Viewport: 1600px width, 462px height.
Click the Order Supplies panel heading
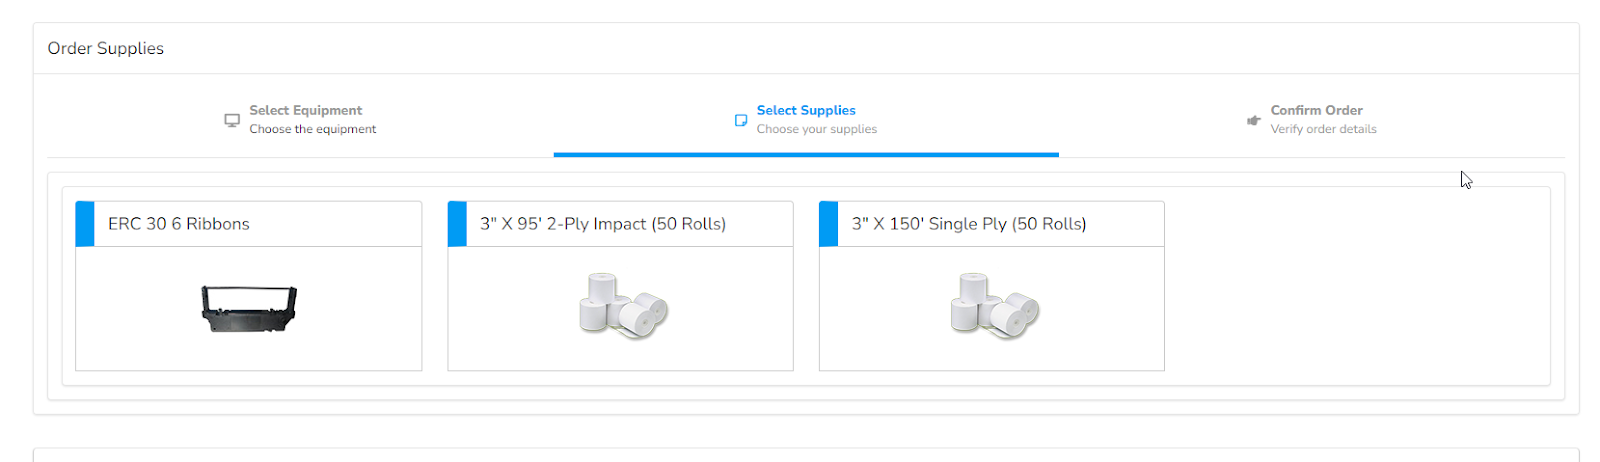point(106,48)
